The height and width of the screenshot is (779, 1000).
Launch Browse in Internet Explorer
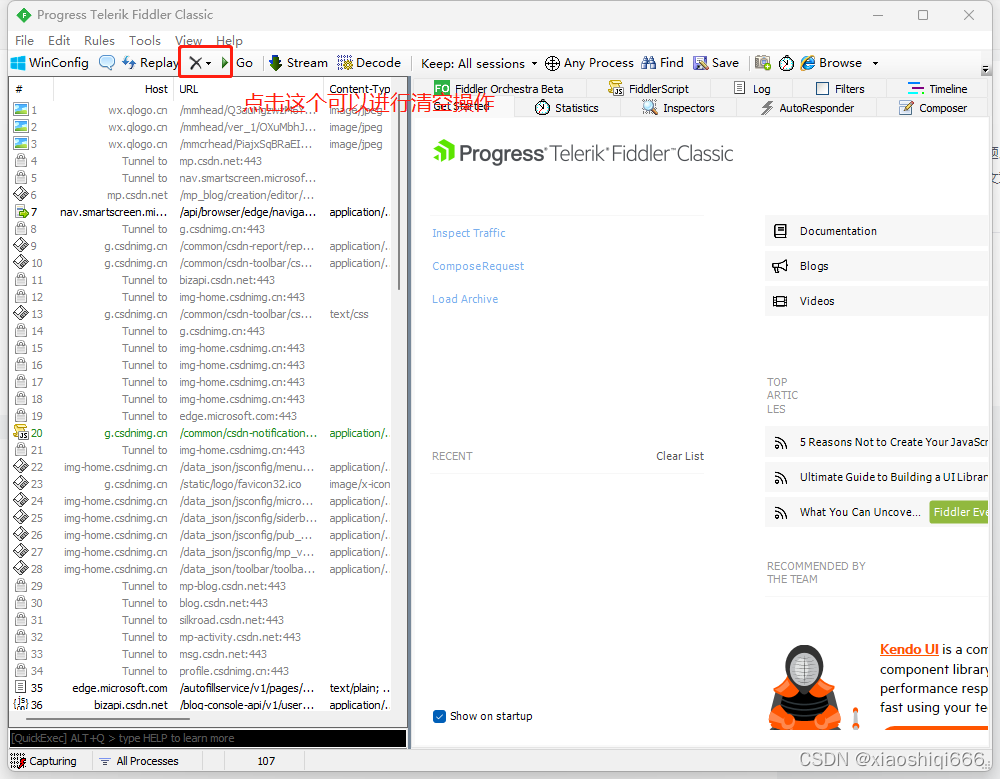tap(832, 63)
